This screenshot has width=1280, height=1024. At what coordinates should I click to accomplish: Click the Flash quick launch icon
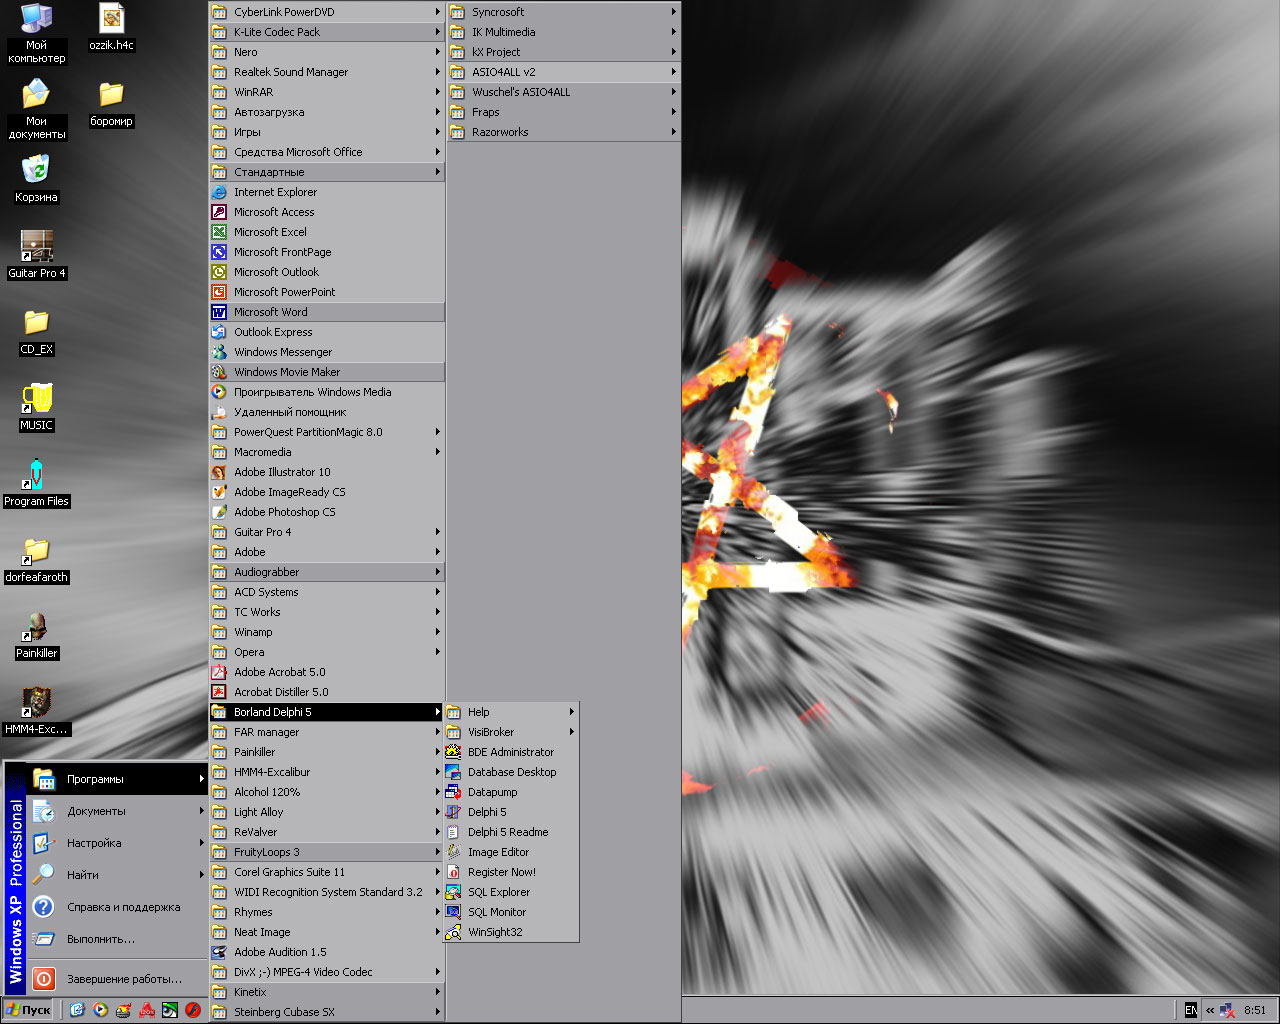click(193, 1010)
